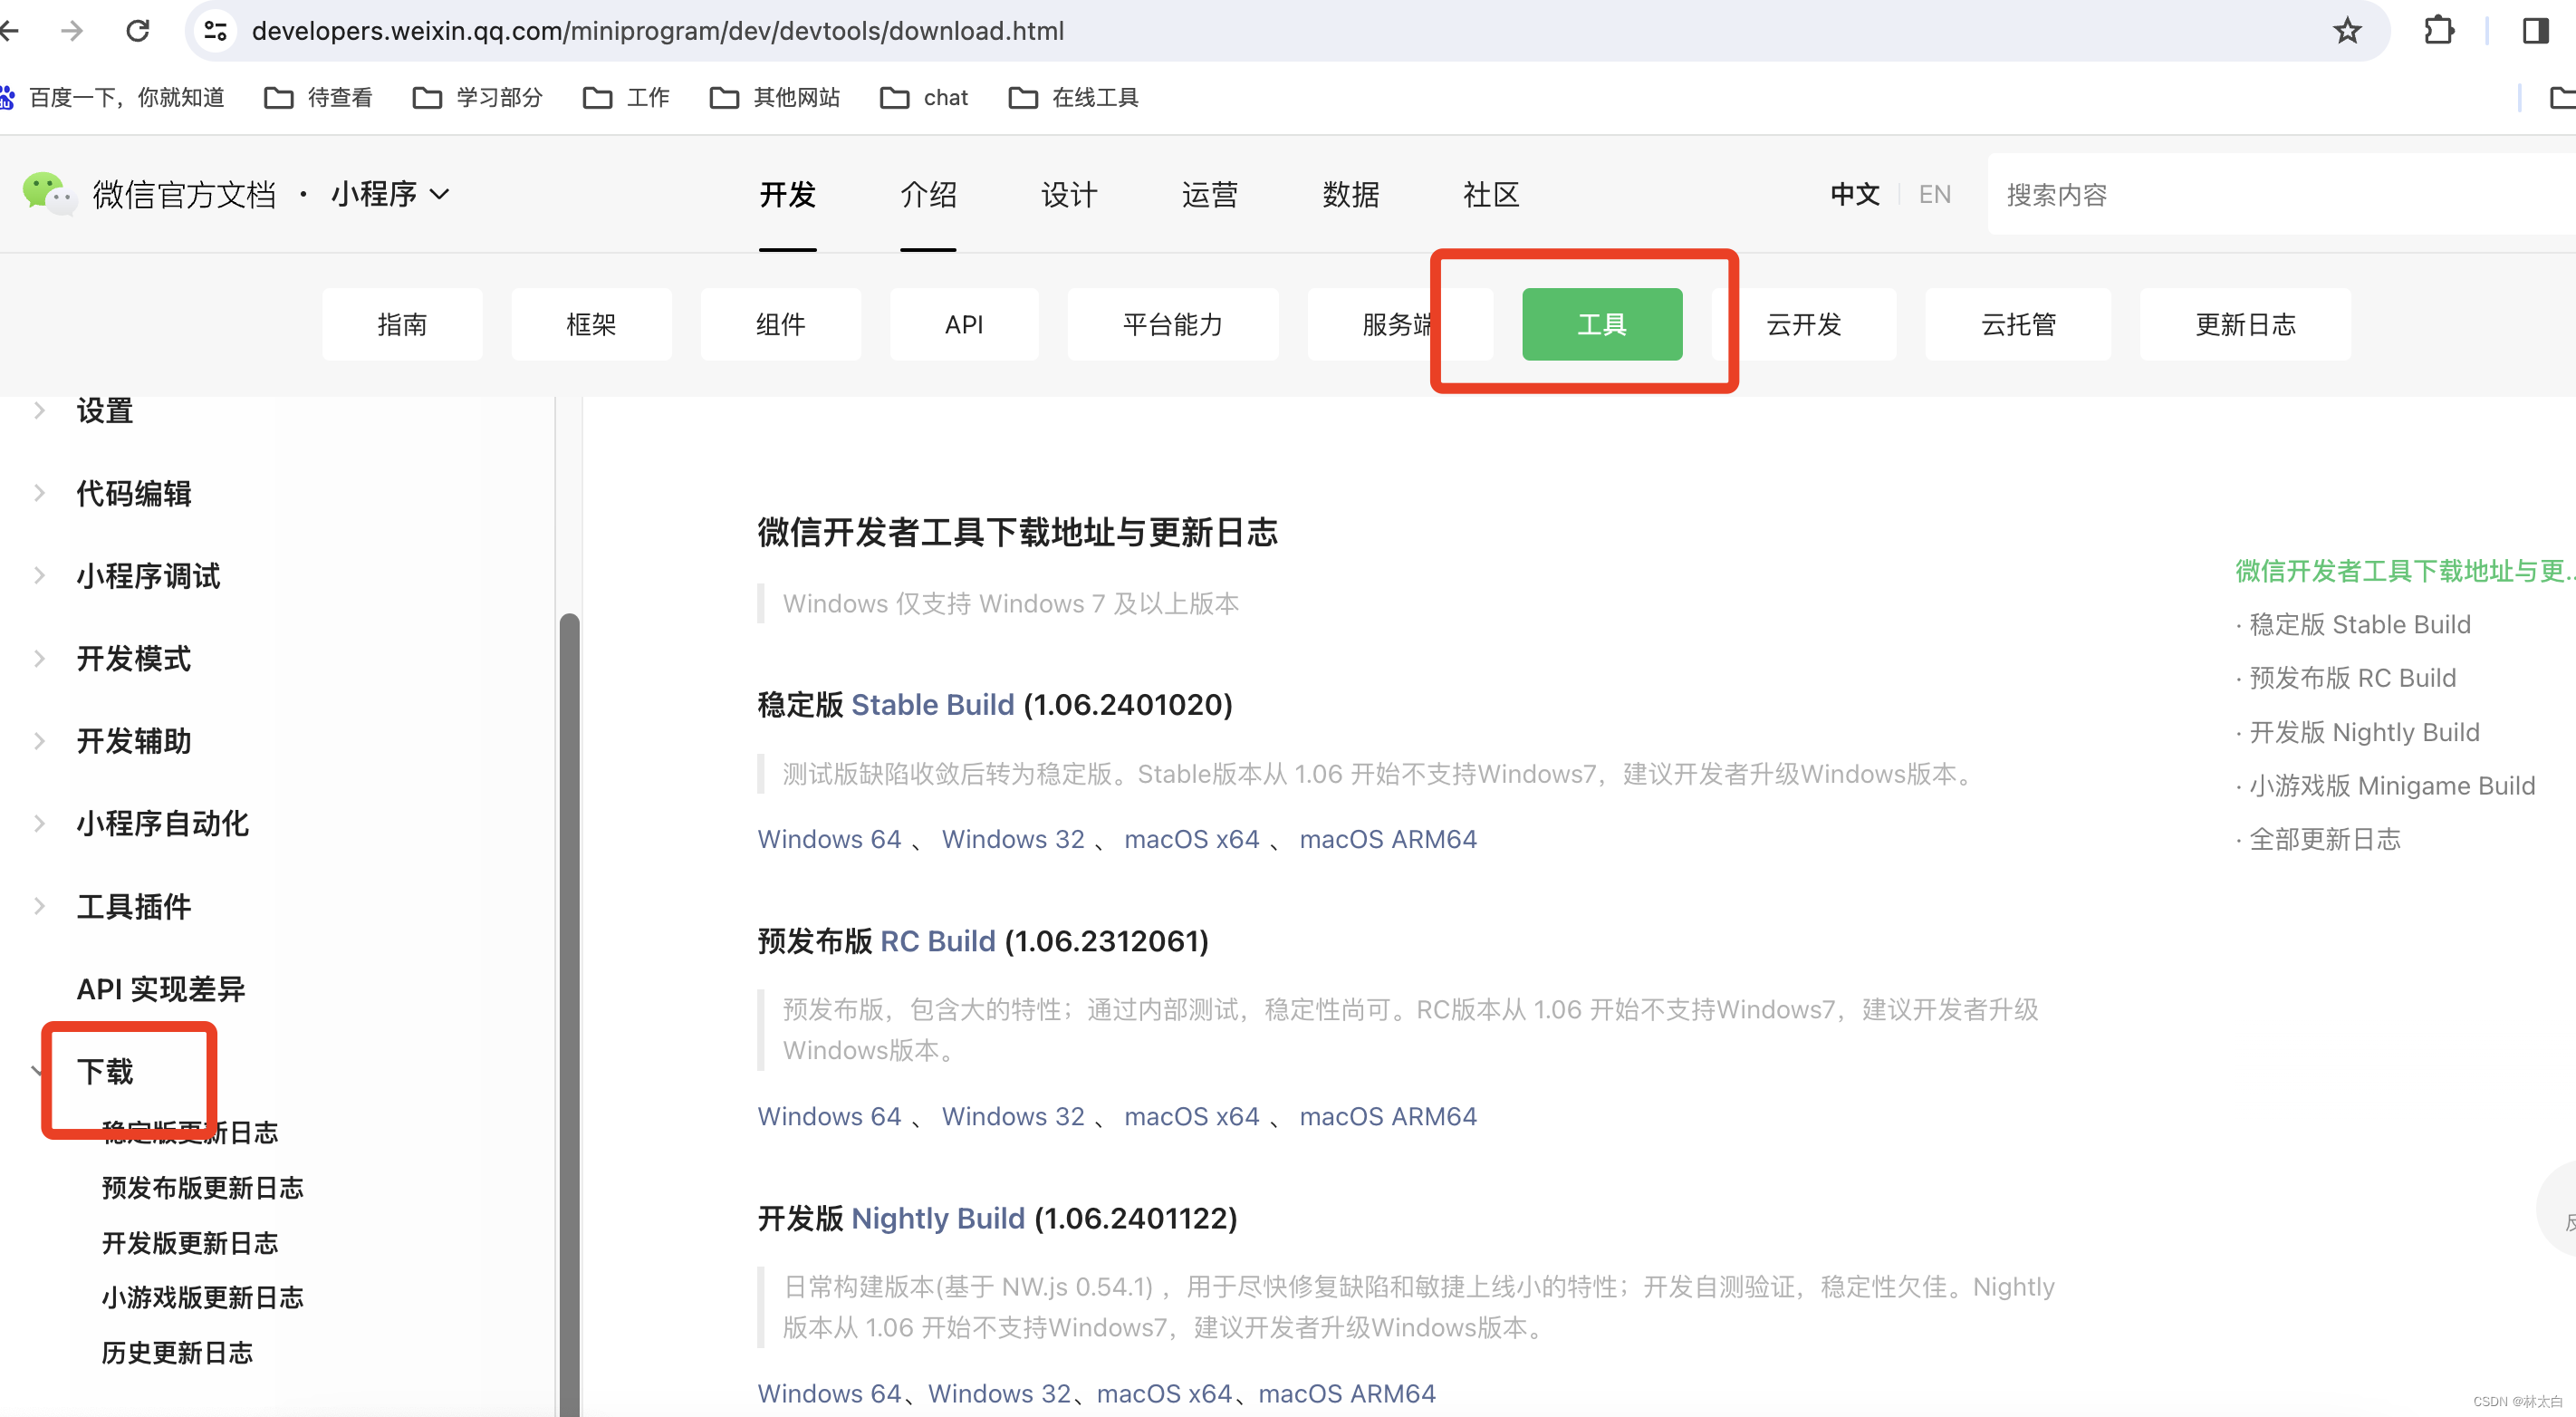This screenshot has height=1417, width=2576.
Task: Focus the 搜索内容 search field
Action: pyautogui.click(x=2282, y=194)
